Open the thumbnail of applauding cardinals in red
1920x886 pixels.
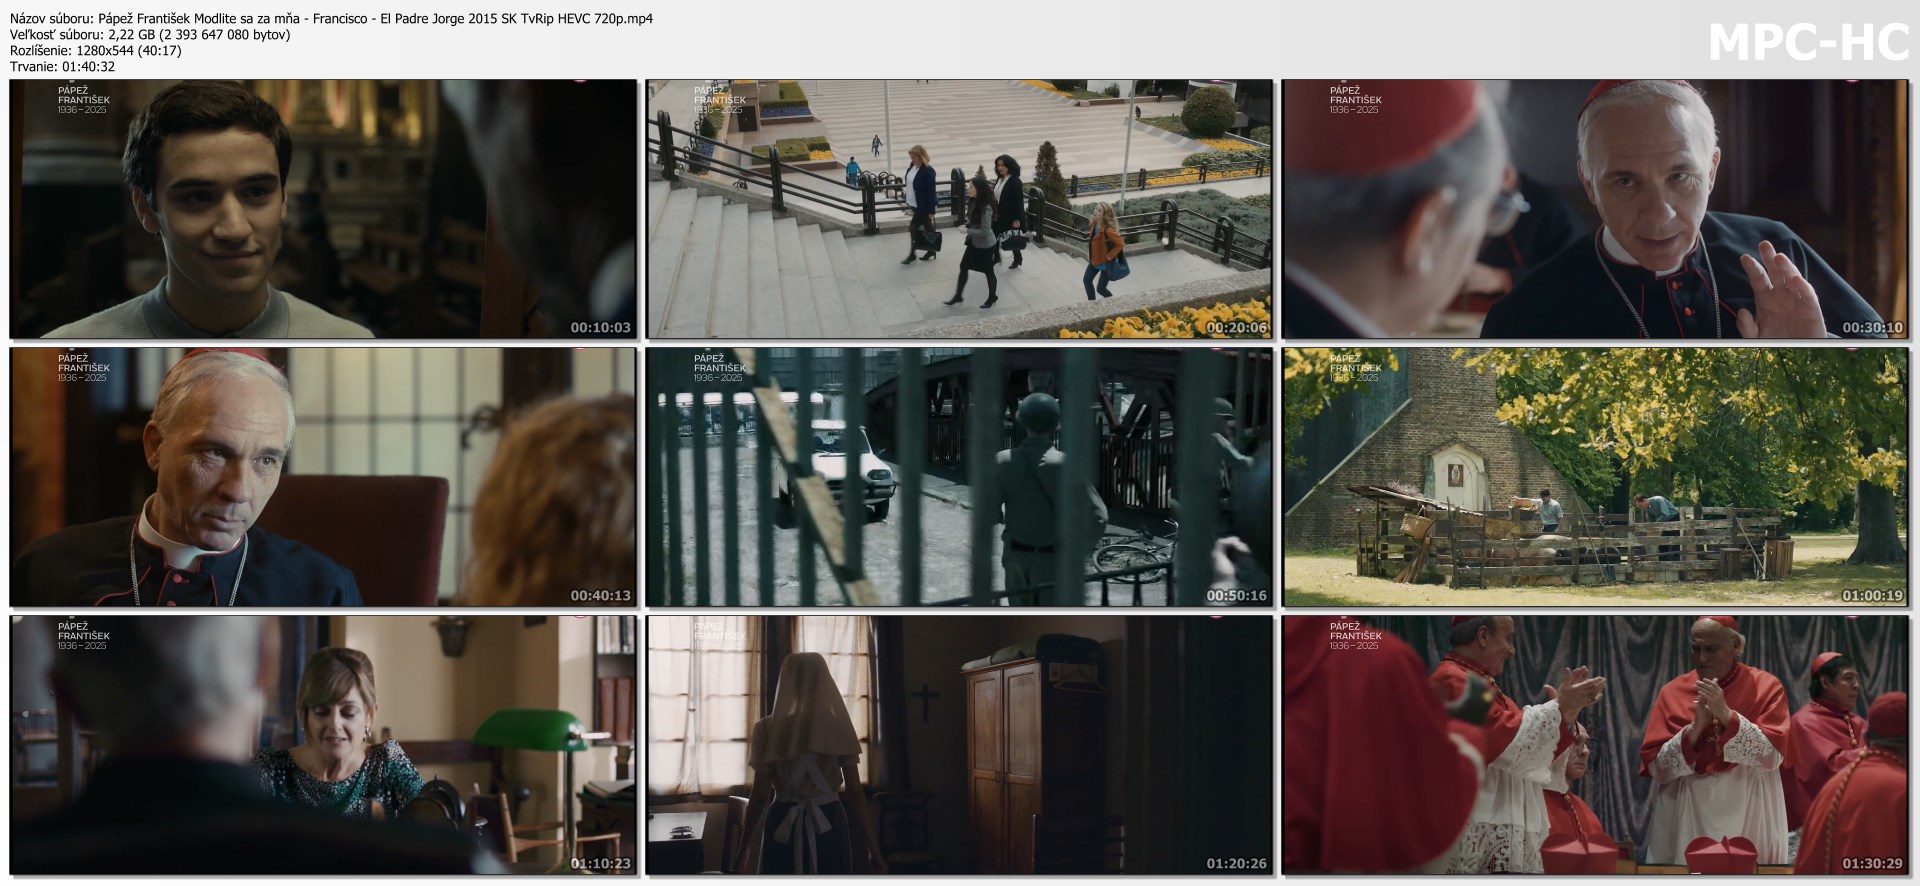pos(1595,745)
